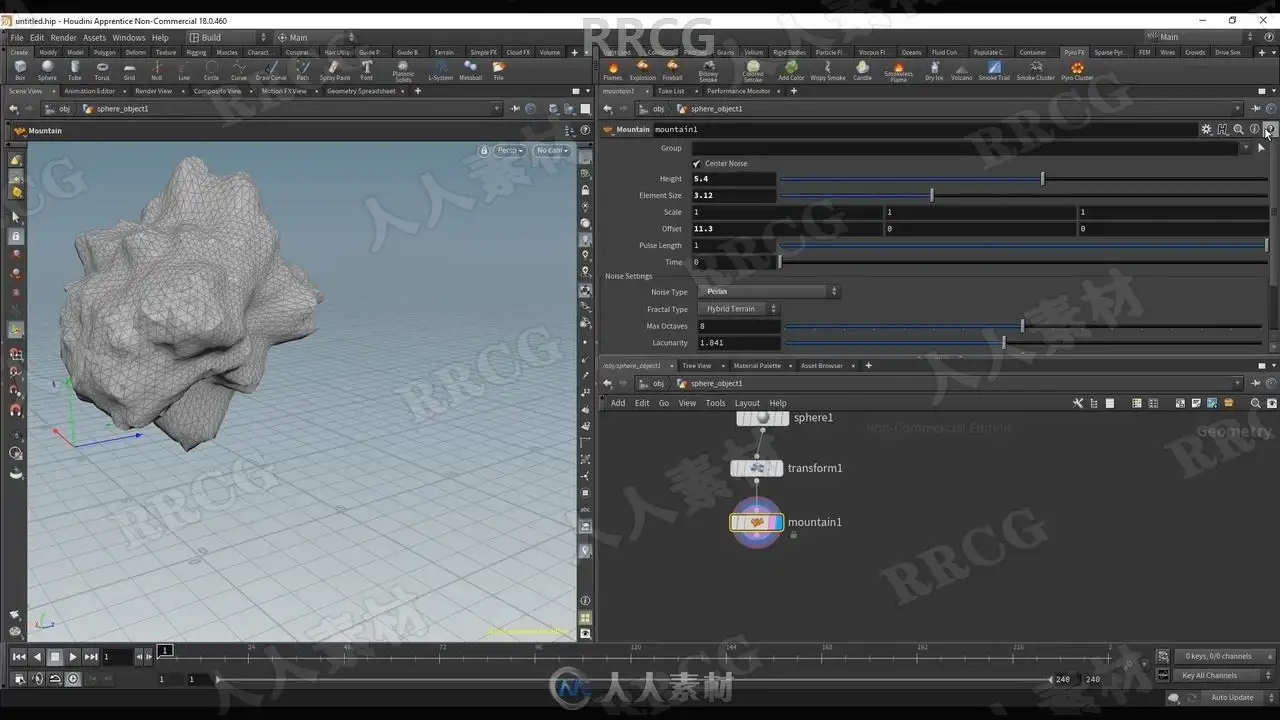The width and height of the screenshot is (1280, 720).
Task: Click the Height slider handle
Action: (x=1042, y=179)
